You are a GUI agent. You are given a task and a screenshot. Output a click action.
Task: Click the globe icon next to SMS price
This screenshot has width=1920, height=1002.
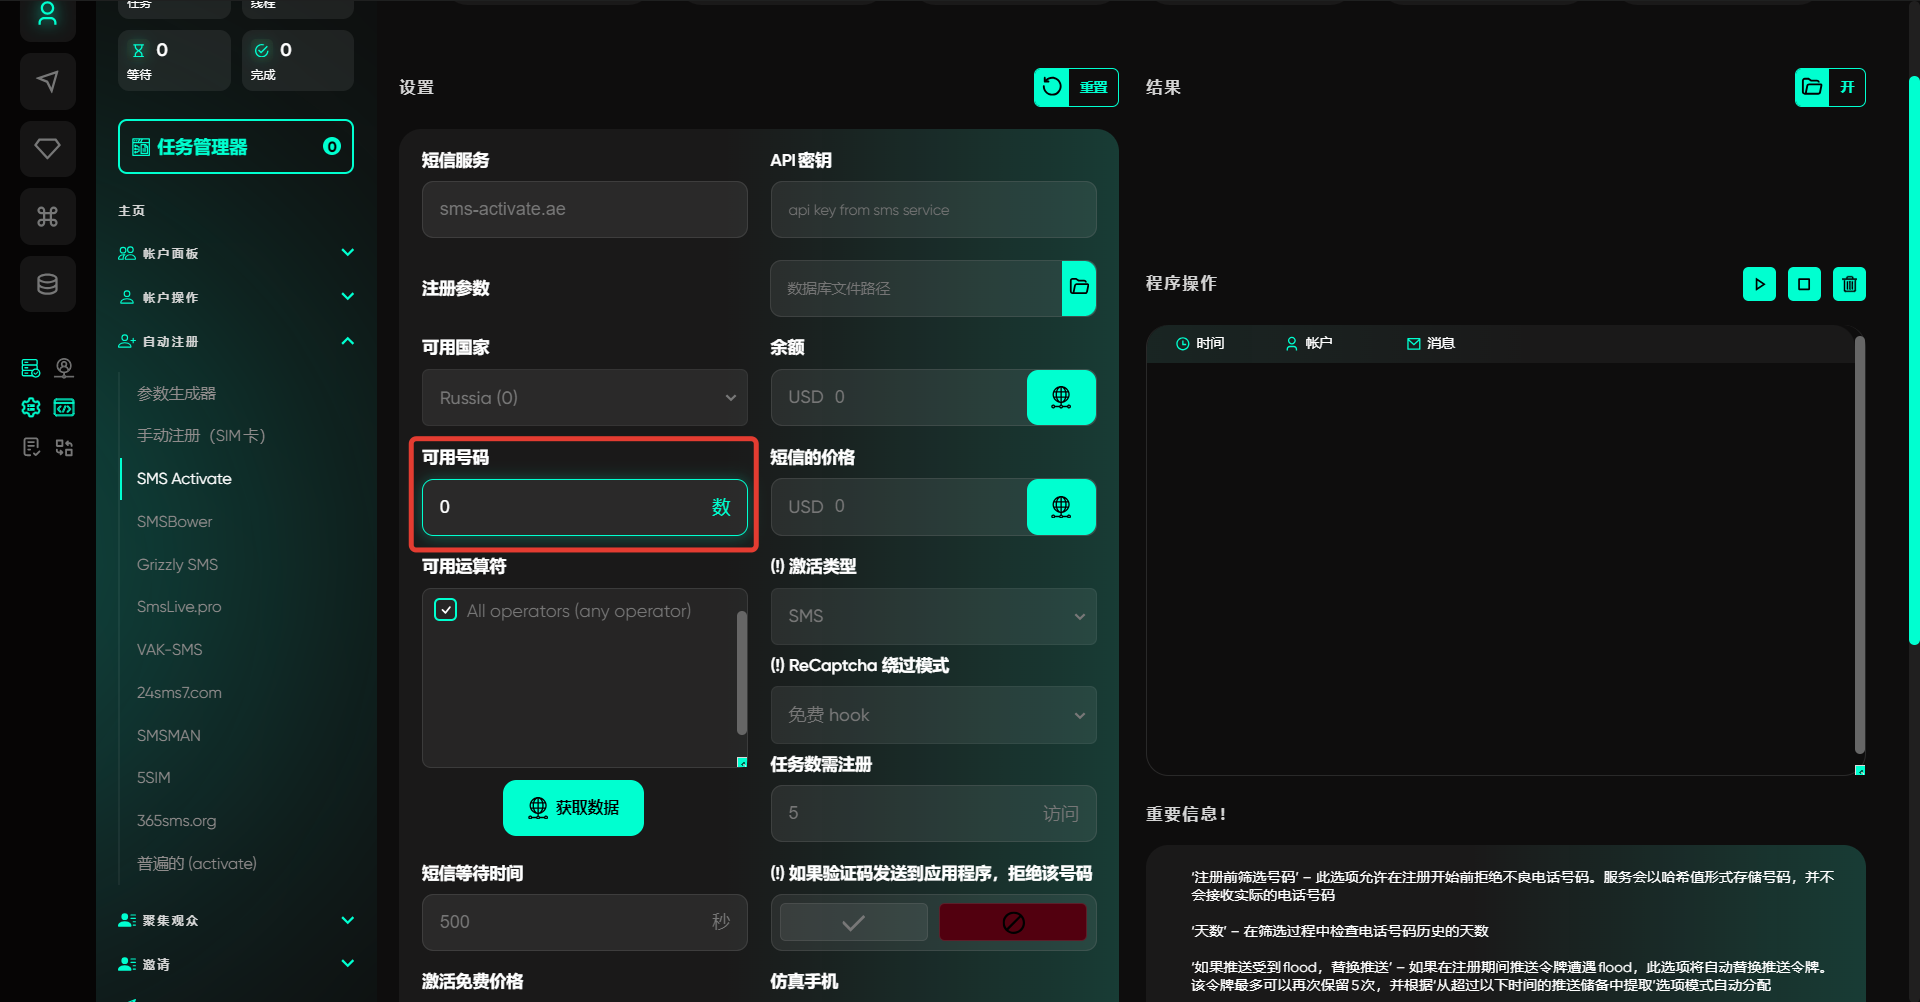[1061, 507]
